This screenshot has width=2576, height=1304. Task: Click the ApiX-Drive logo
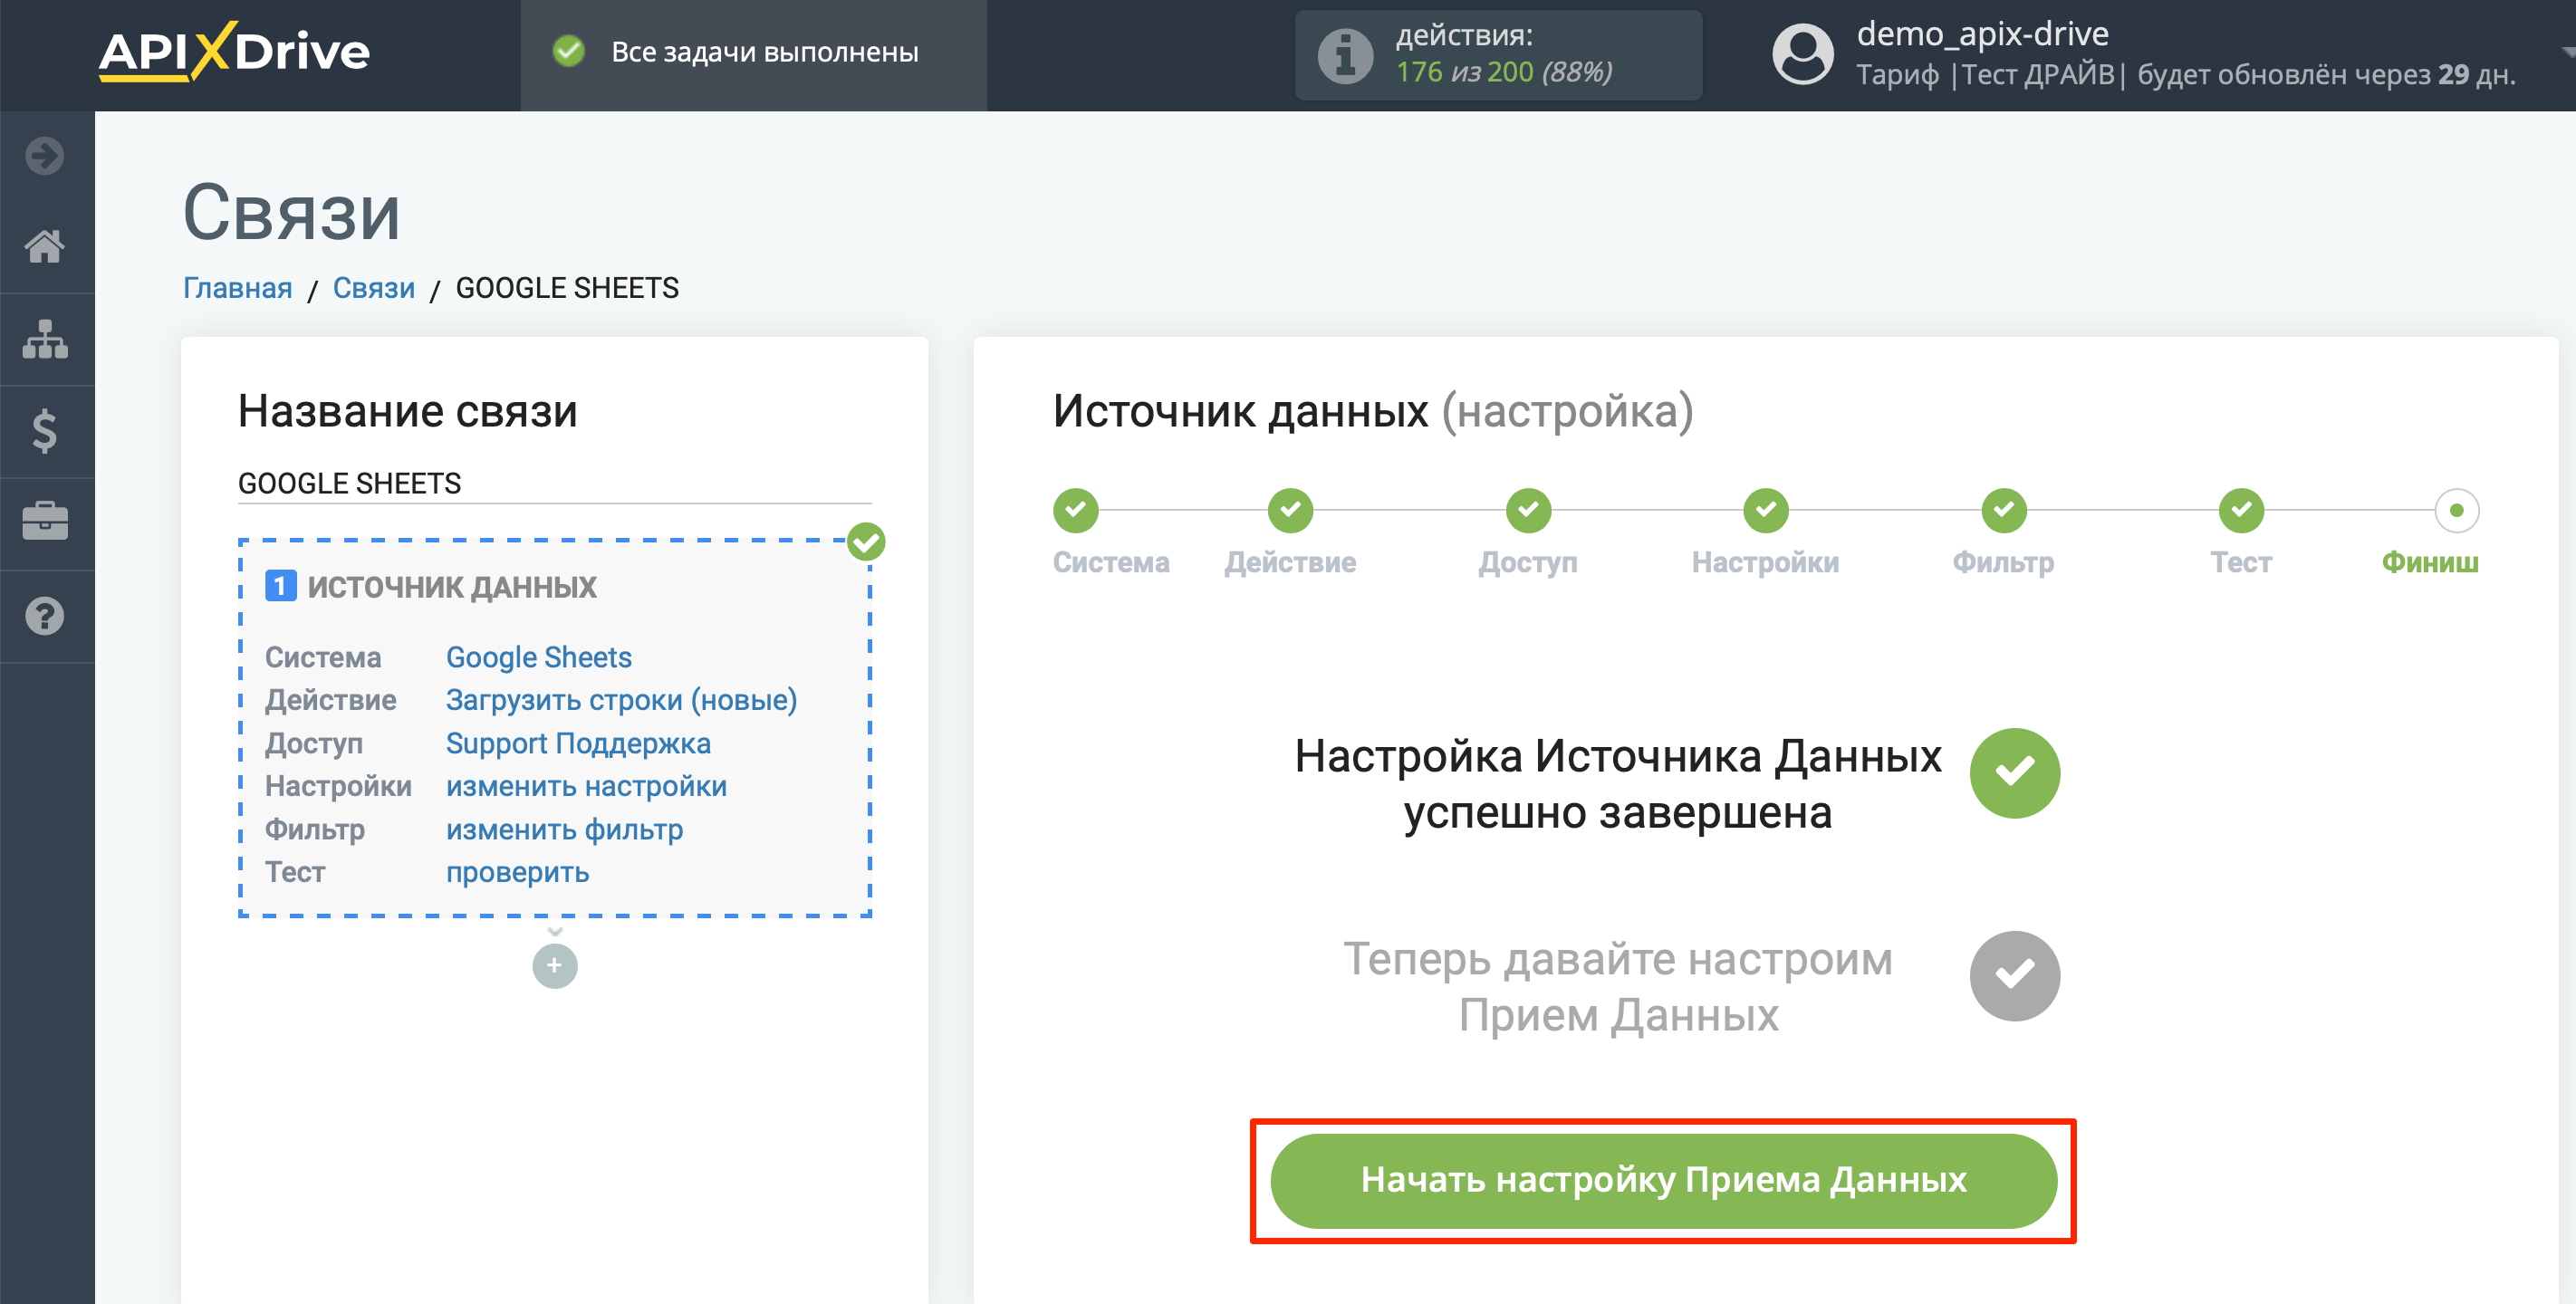click(x=234, y=52)
